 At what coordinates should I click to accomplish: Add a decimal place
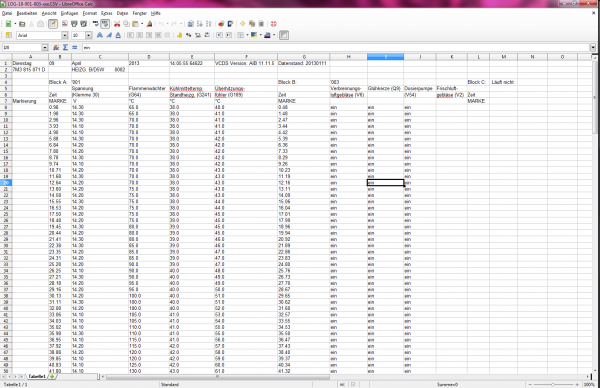click(197, 35)
